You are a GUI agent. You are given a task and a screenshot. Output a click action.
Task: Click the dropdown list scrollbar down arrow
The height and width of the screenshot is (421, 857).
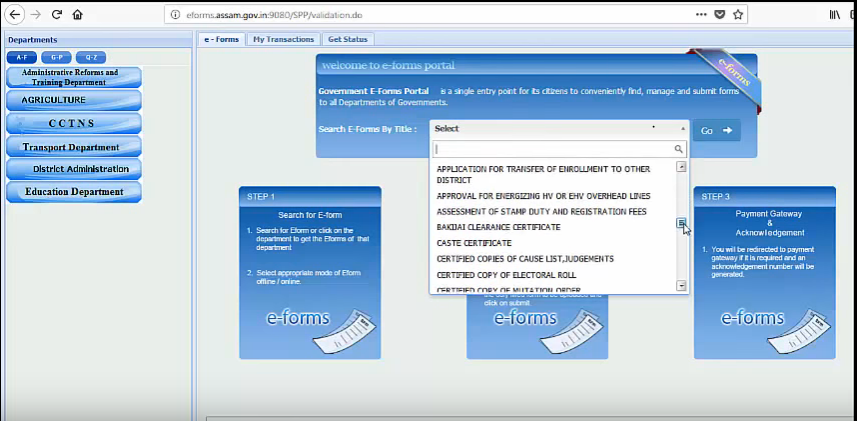(x=682, y=285)
